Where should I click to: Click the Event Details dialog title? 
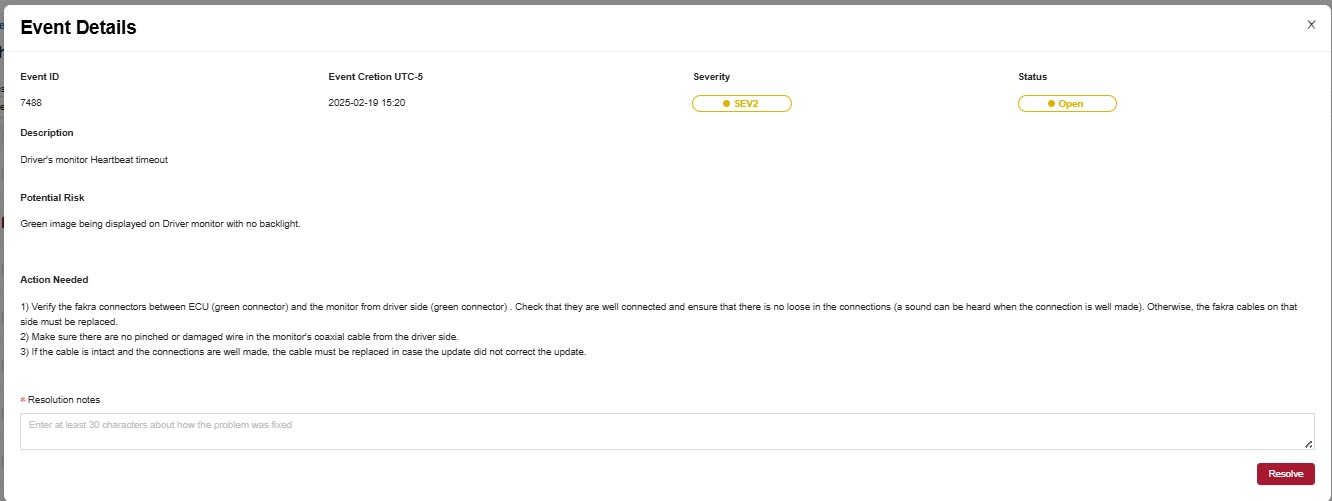coord(78,28)
